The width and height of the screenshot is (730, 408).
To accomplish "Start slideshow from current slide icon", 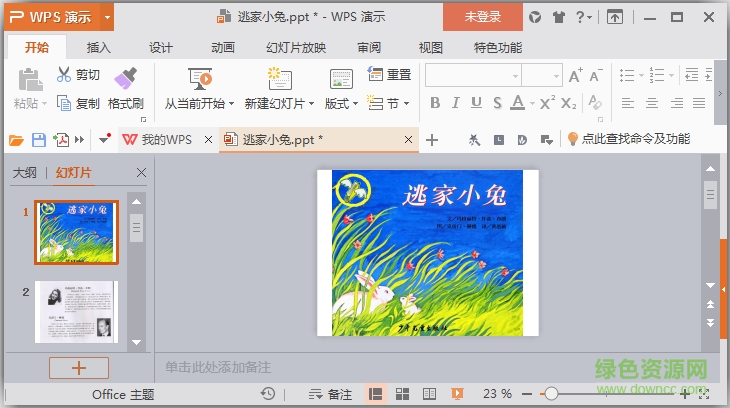I will [200, 79].
